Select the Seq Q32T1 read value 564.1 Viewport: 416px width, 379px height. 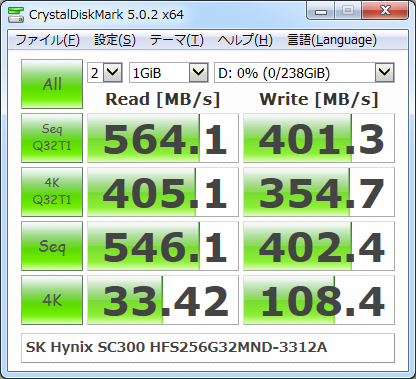(x=163, y=138)
